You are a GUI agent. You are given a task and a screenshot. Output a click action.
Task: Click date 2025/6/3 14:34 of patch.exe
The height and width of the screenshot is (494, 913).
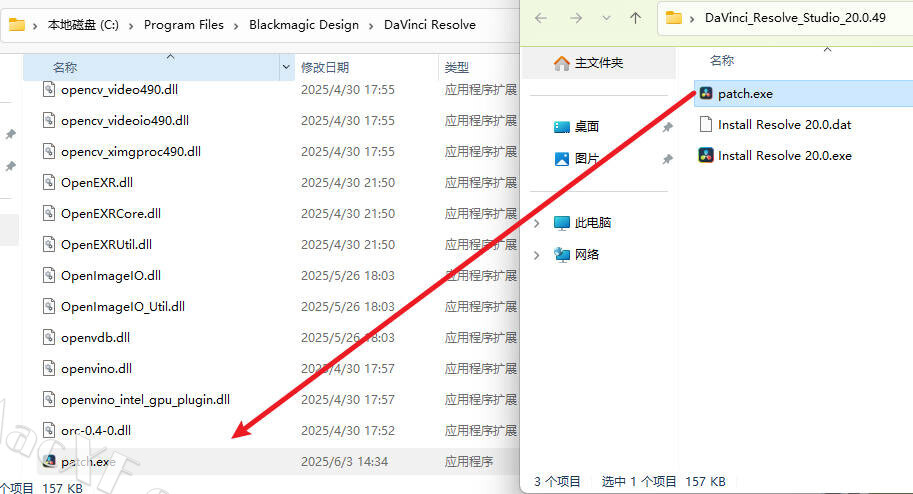point(344,461)
